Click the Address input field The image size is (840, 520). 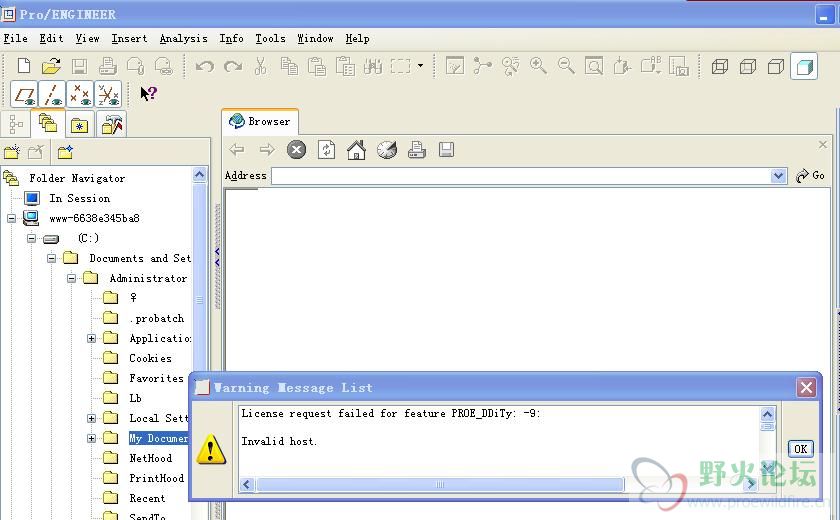point(521,176)
